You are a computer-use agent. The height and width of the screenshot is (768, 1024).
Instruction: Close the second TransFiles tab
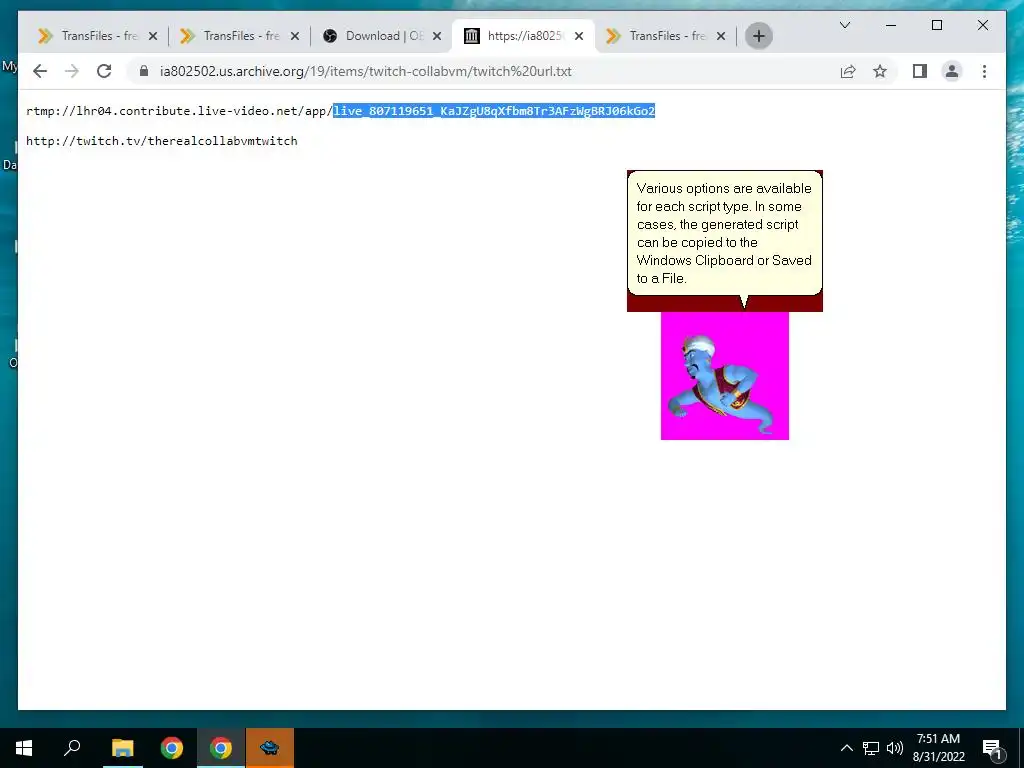[295, 36]
